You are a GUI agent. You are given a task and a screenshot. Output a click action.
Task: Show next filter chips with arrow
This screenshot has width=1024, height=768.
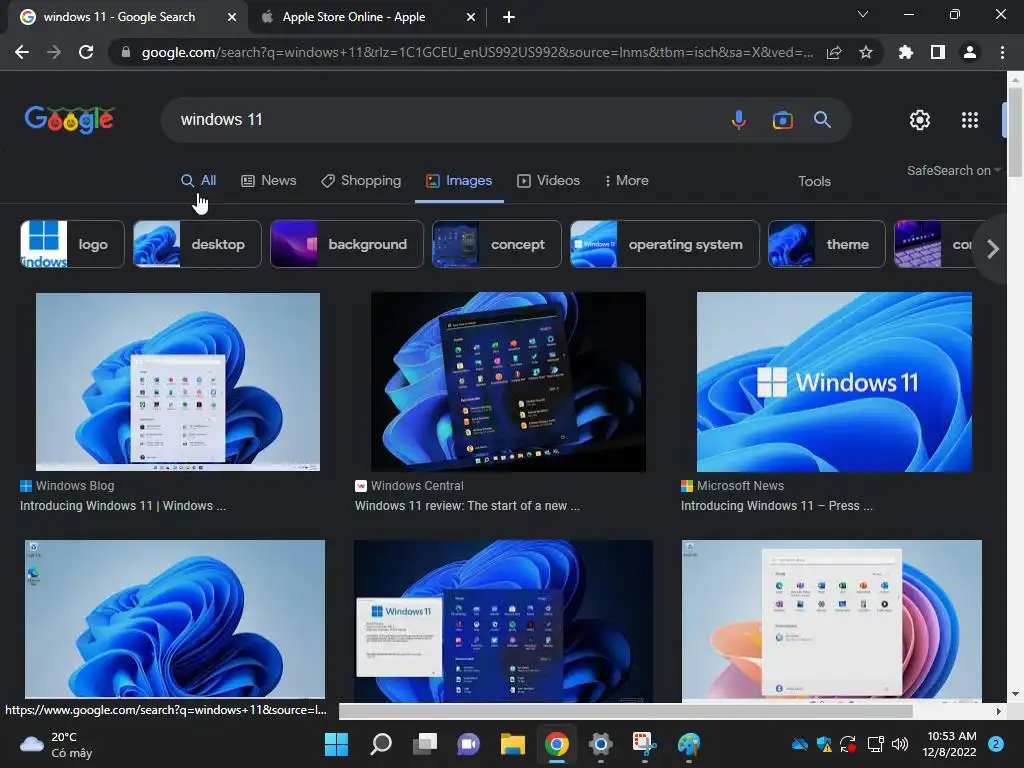tap(993, 249)
